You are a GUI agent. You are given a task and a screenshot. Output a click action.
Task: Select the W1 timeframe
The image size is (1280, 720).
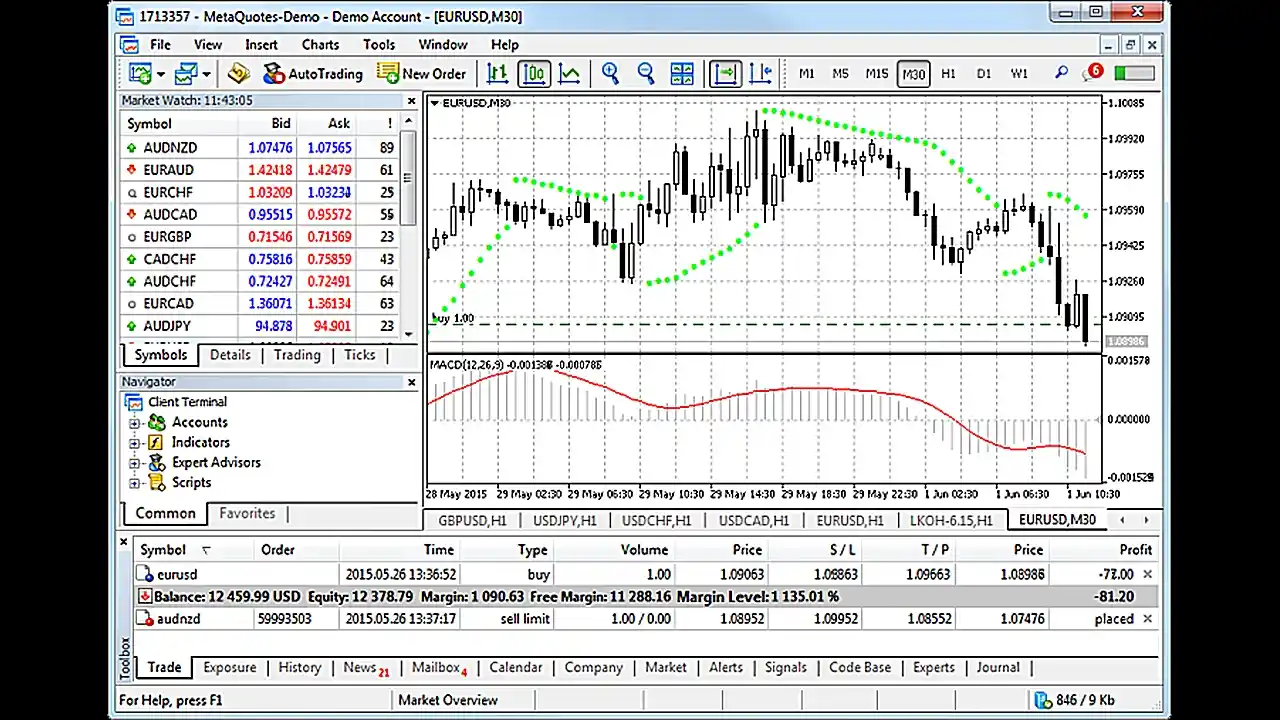(1019, 74)
